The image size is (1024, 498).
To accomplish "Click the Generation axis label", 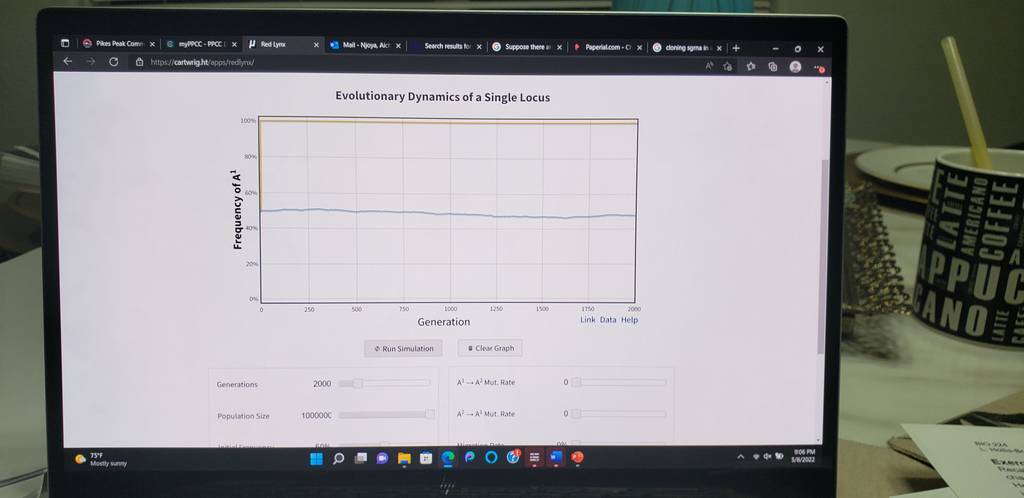I will point(443,322).
